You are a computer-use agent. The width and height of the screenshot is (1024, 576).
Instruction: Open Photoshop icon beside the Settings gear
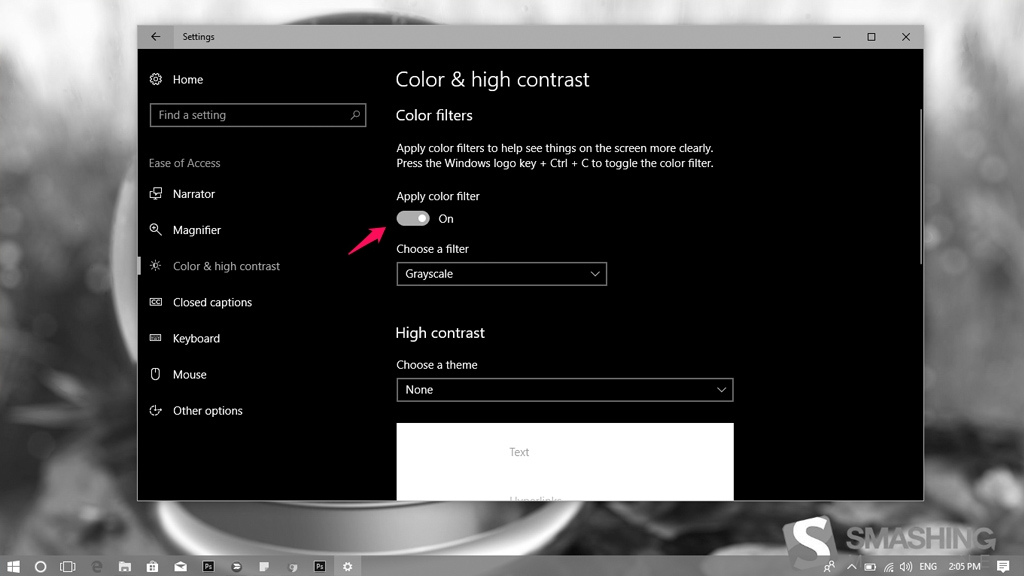point(320,566)
